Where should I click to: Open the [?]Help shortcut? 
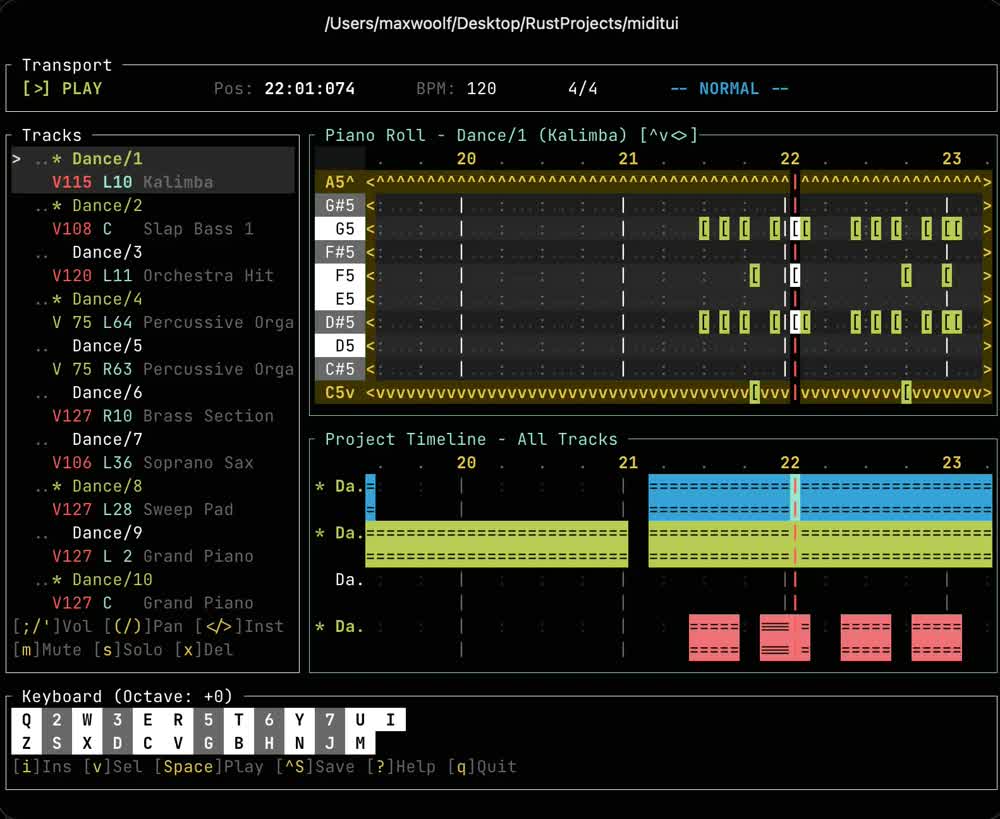[x=401, y=766]
